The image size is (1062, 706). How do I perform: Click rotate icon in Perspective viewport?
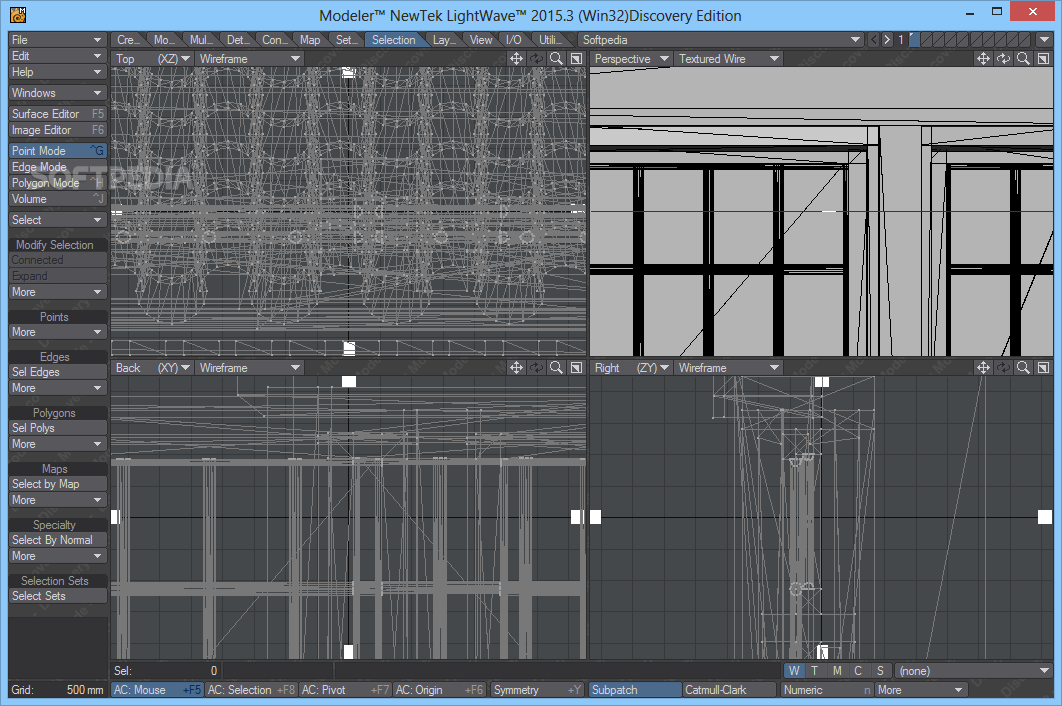pos(1003,59)
